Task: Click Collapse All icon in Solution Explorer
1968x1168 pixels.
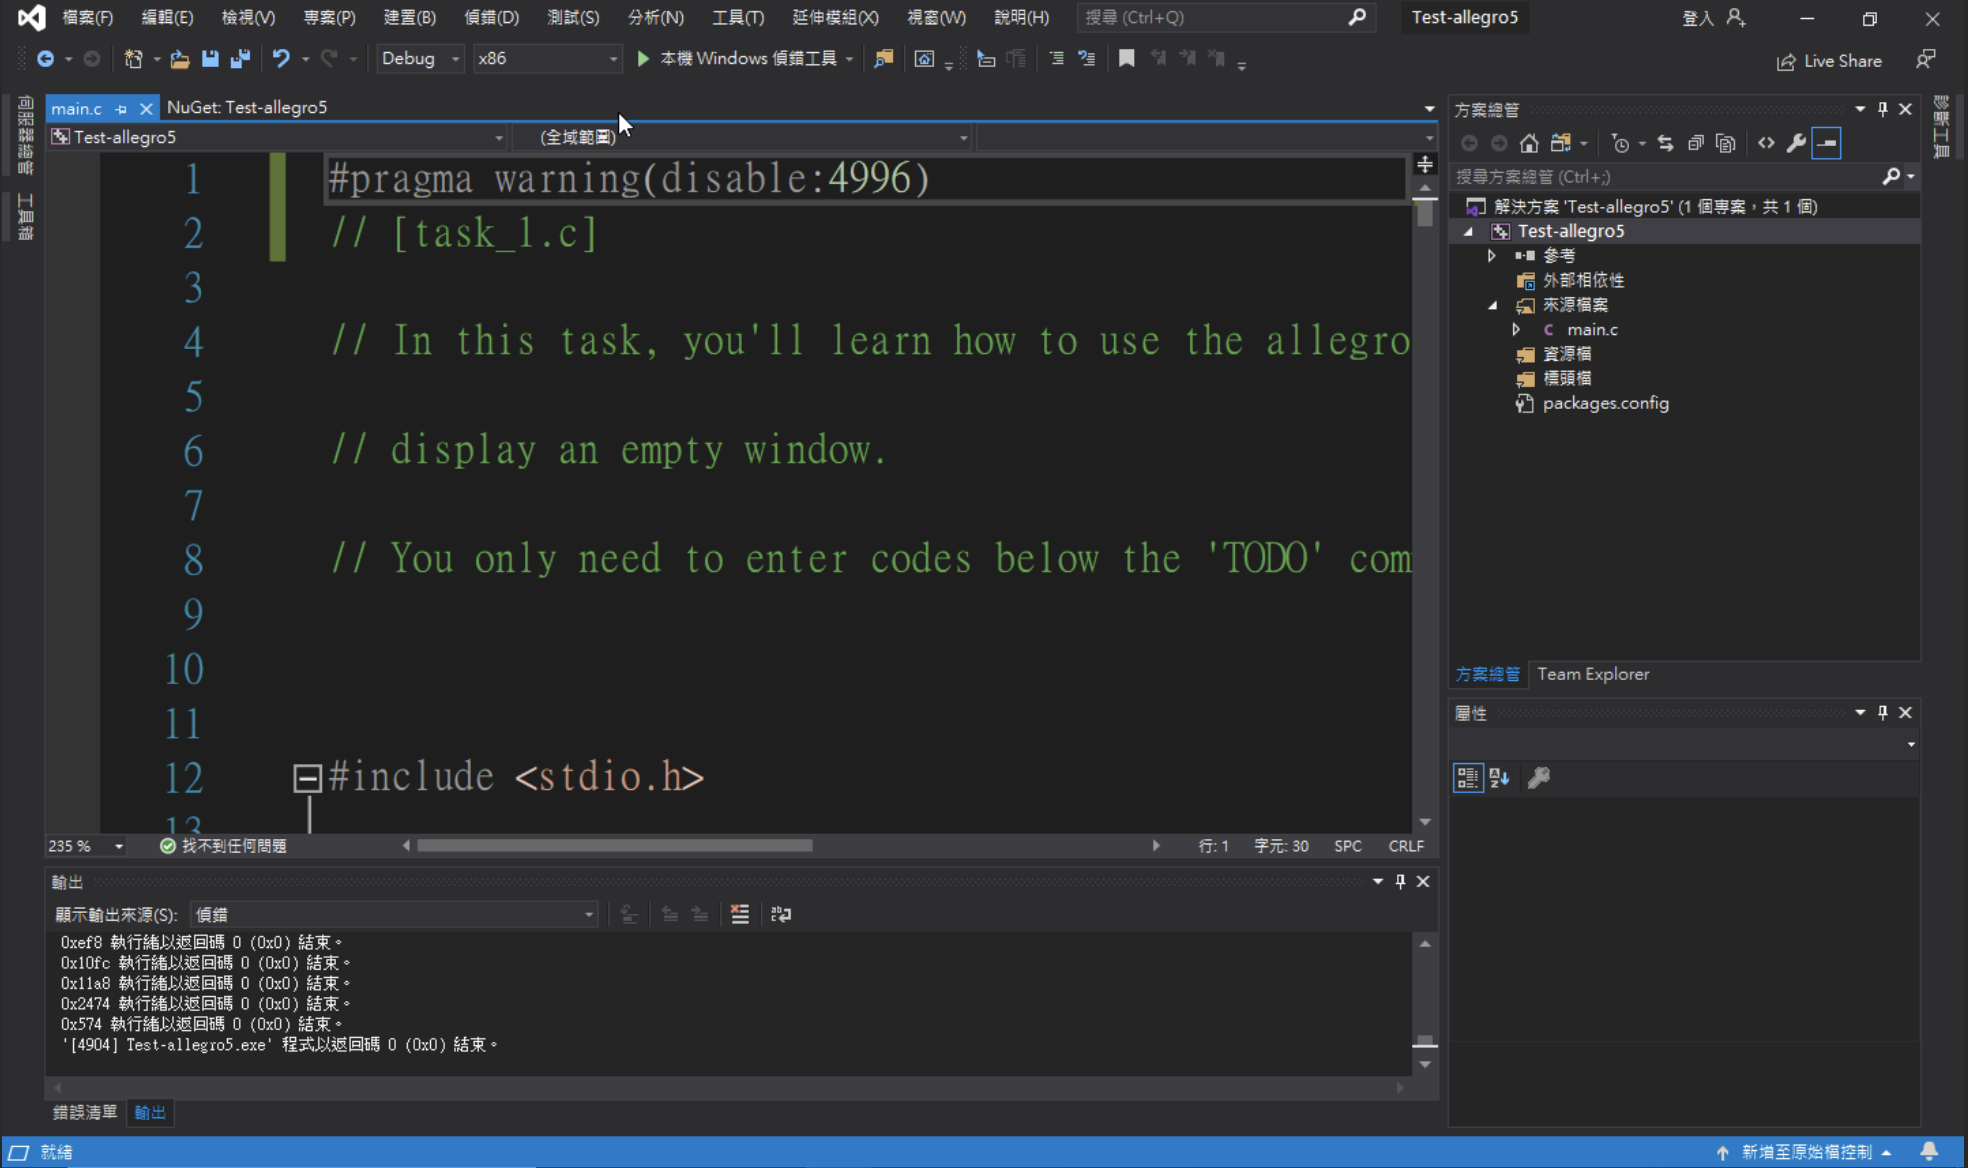Action: 1696,143
